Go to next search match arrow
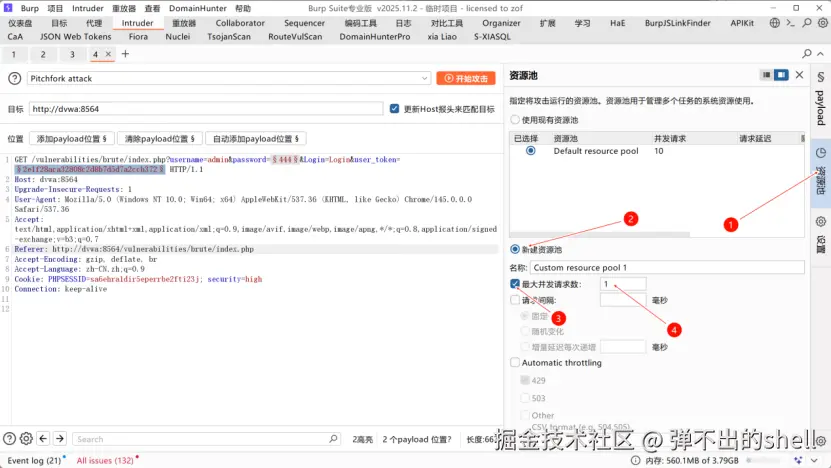 60,439
